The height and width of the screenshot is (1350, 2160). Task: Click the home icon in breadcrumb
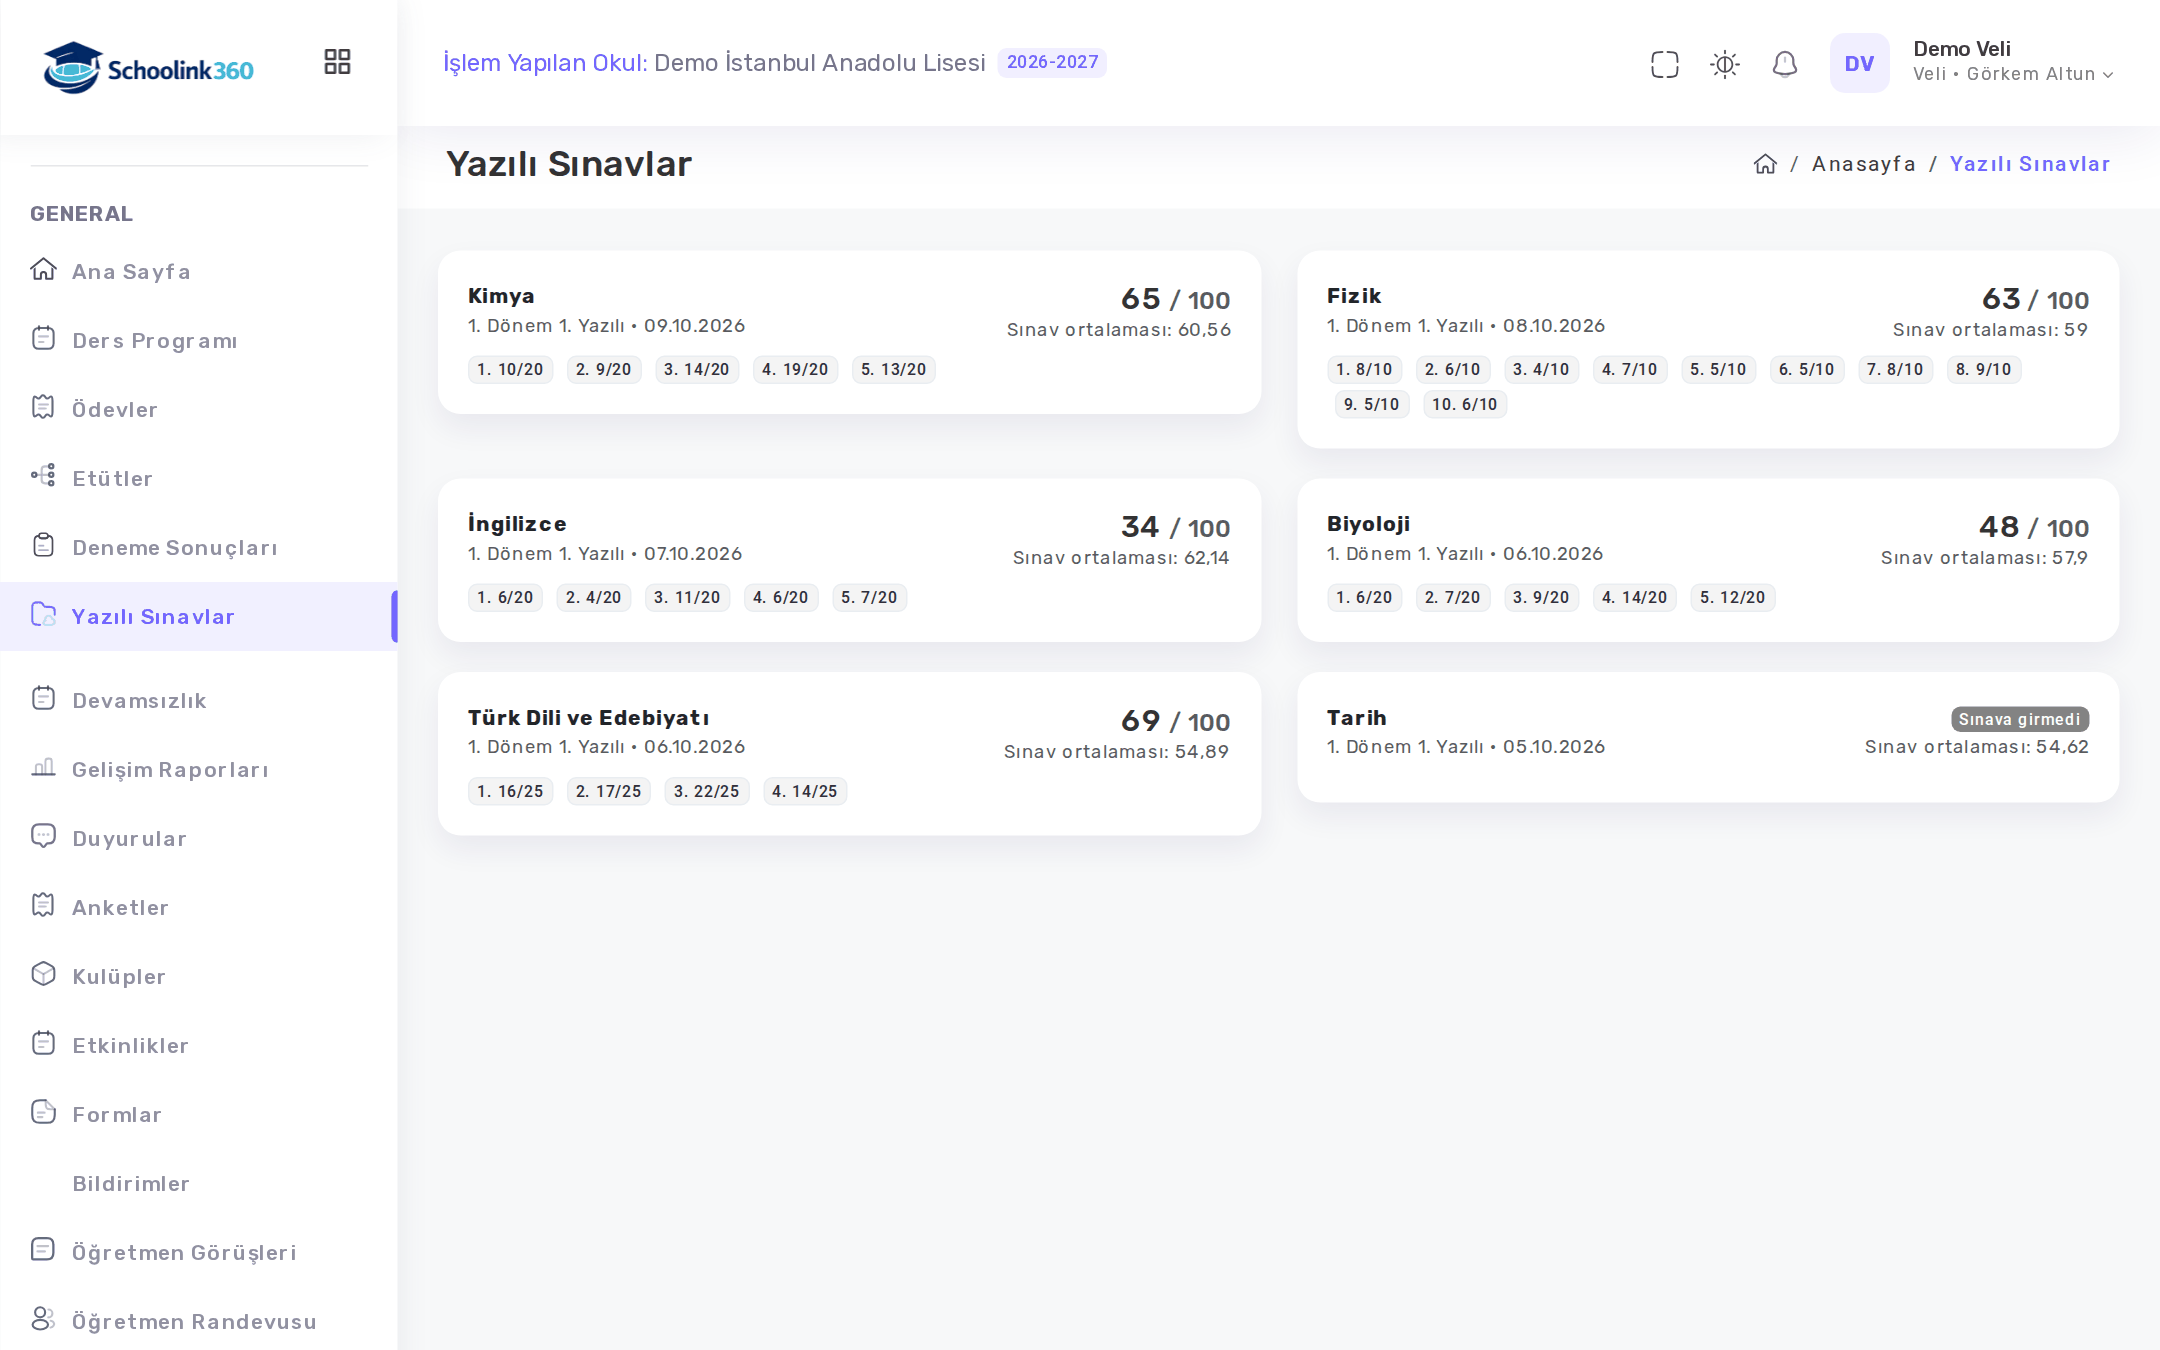click(x=1765, y=164)
